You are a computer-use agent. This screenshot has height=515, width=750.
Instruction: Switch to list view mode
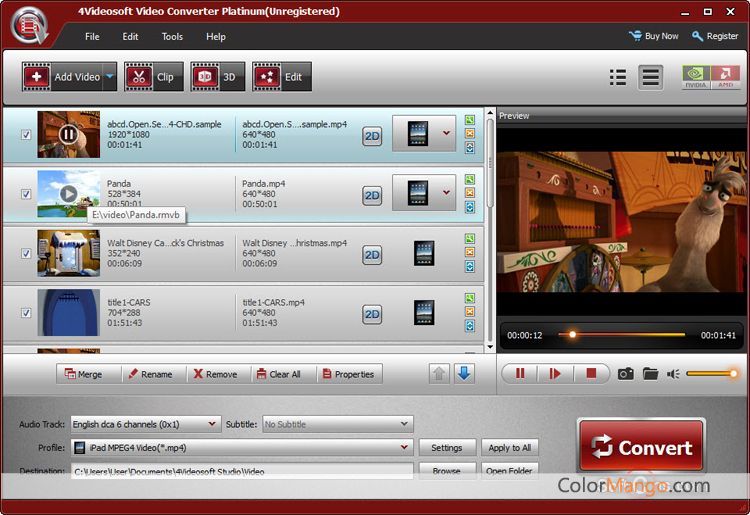coord(618,77)
